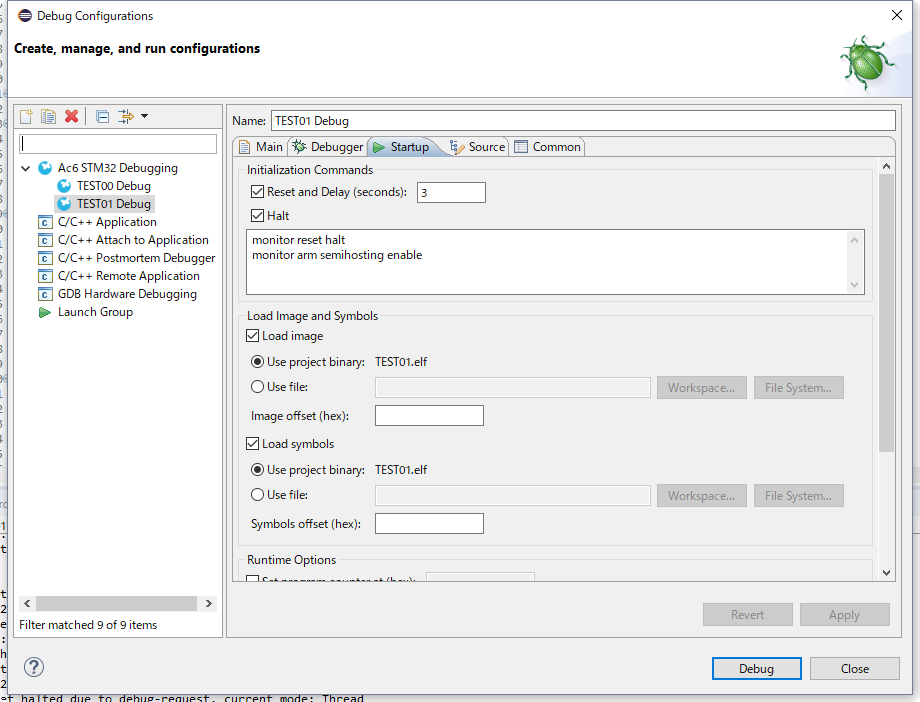Disable the Load image option
The height and width of the screenshot is (702, 920).
(251, 336)
